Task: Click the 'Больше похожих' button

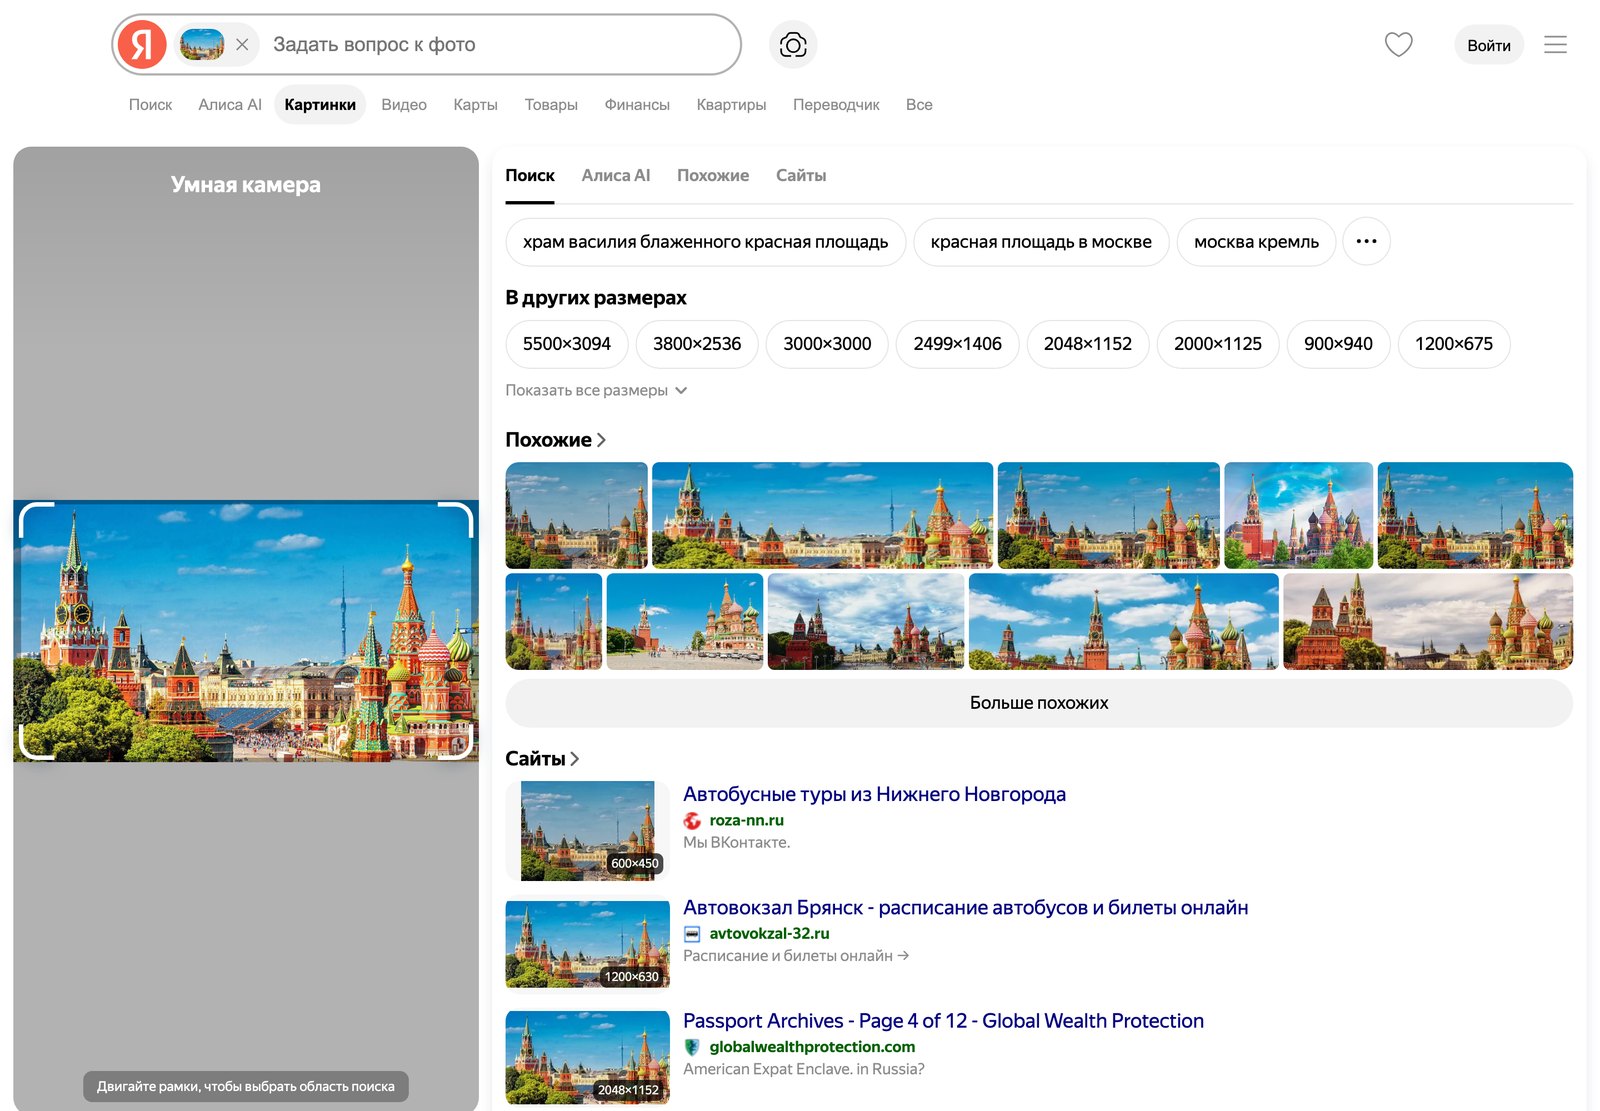Action: pyautogui.click(x=1039, y=703)
